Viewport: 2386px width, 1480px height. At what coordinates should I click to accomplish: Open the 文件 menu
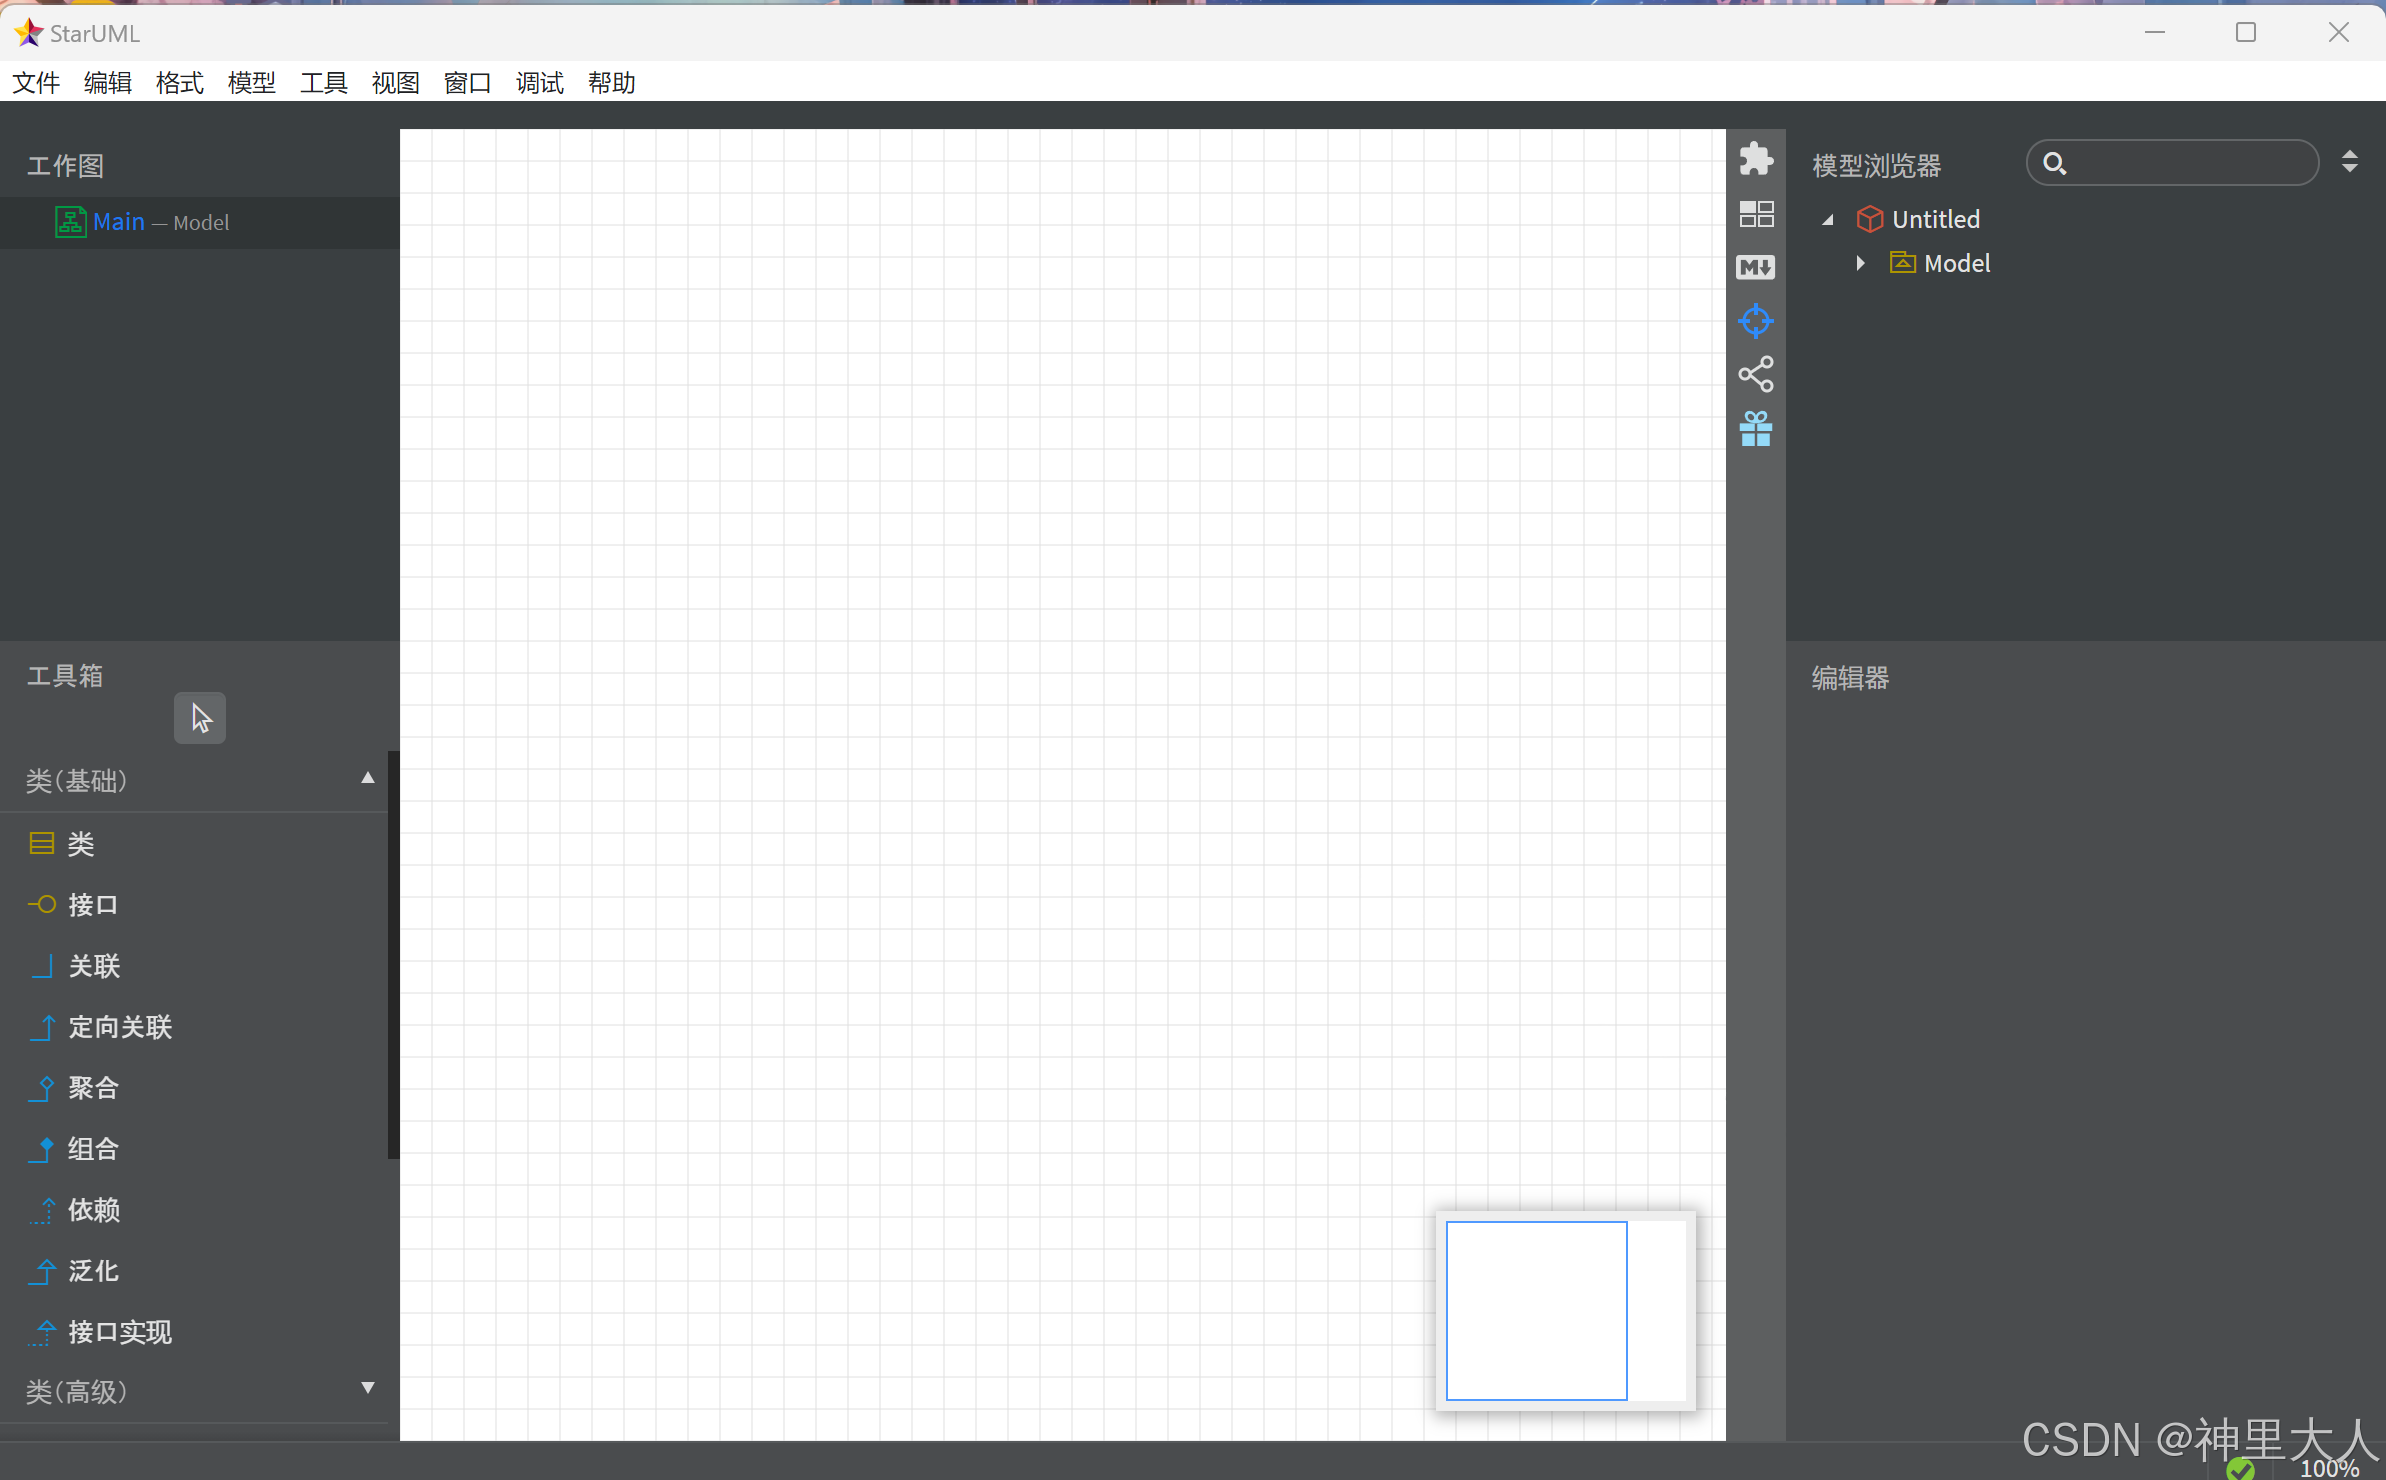(x=36, y=82)
